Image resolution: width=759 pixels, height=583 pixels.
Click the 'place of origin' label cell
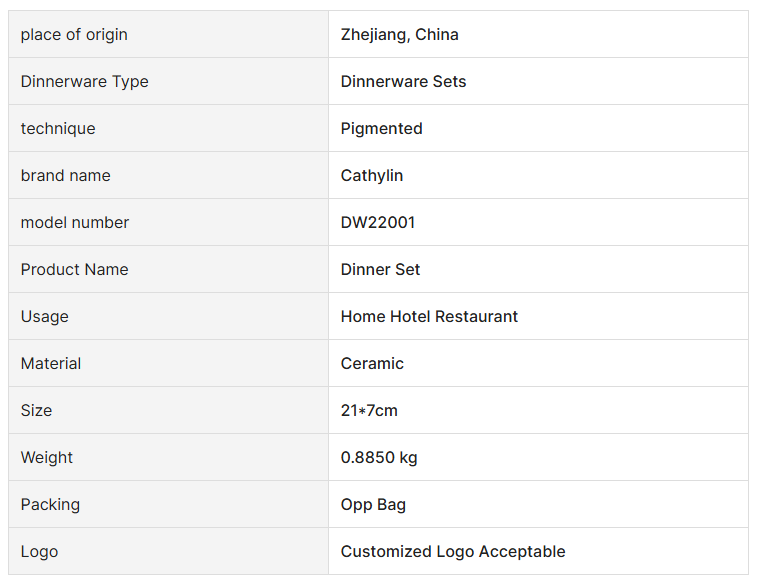coord(74,35)
